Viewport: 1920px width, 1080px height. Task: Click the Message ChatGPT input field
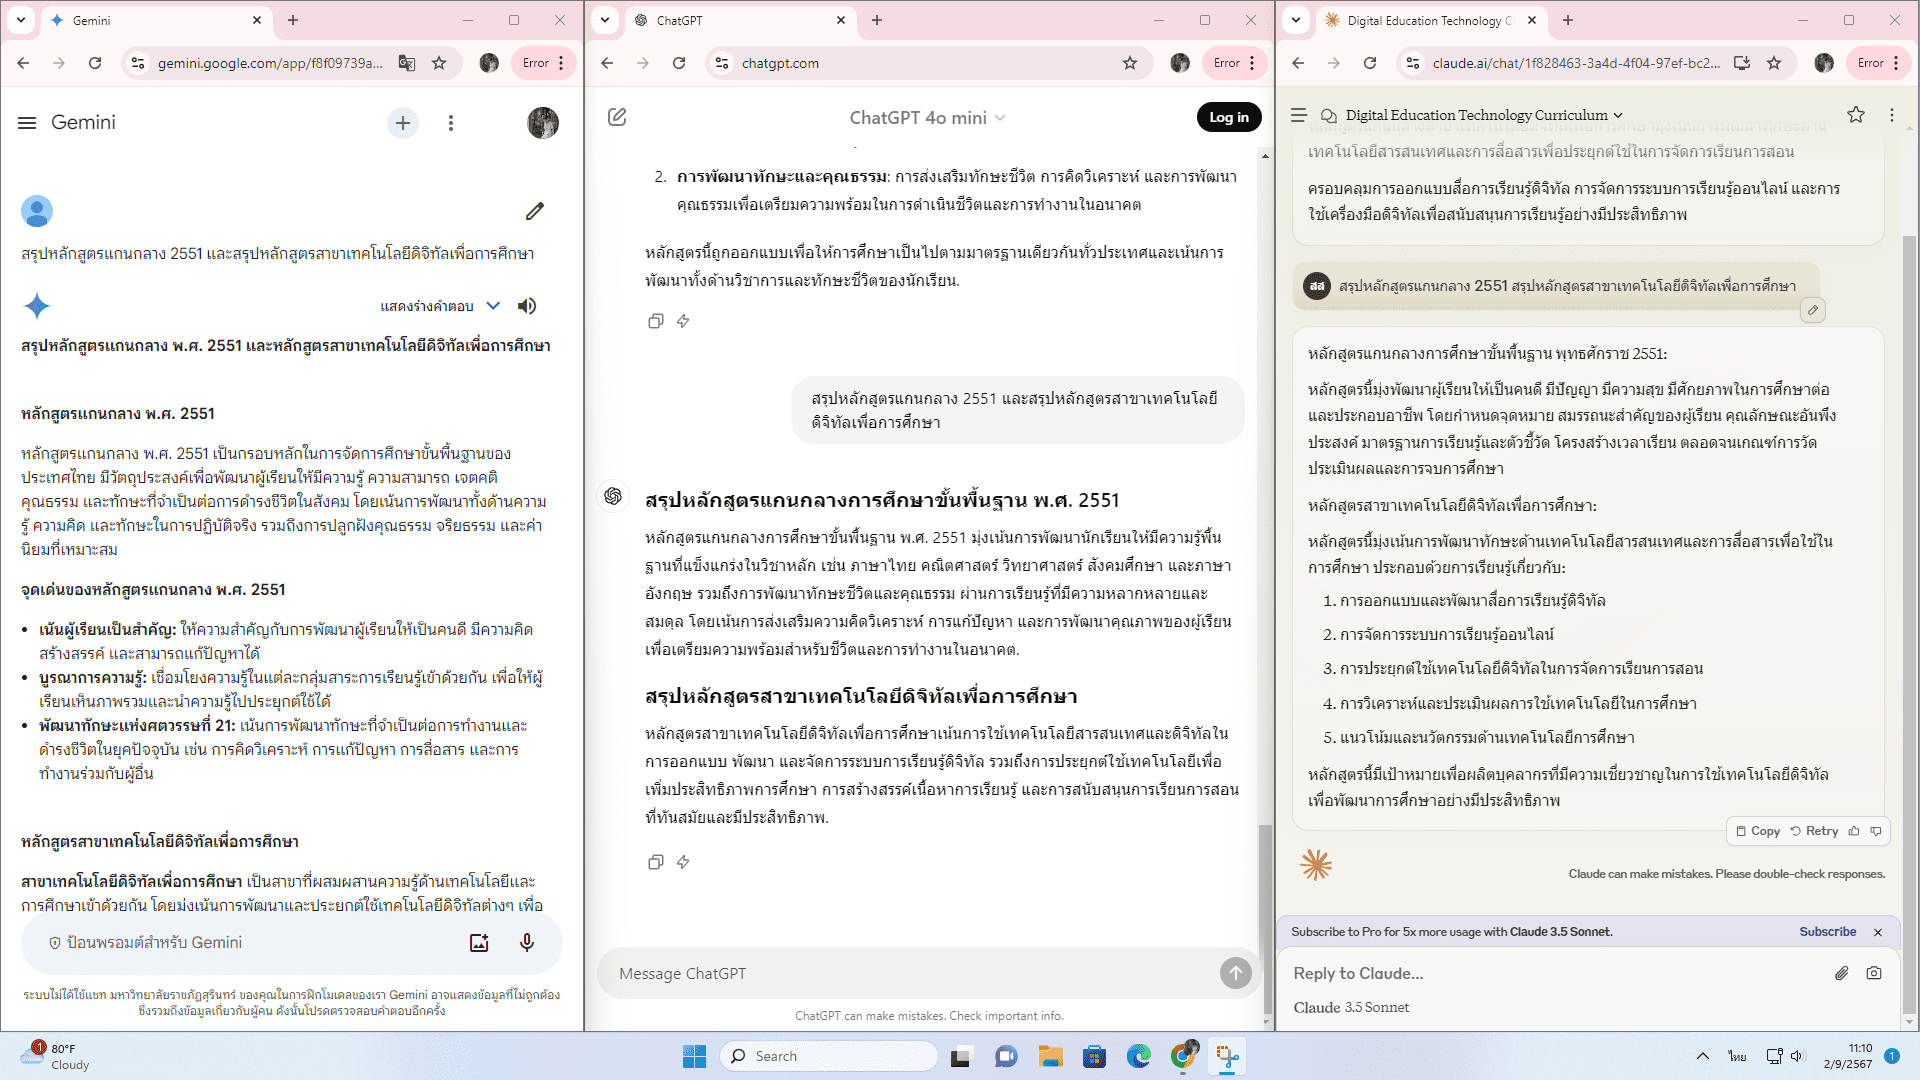(900, 973)
